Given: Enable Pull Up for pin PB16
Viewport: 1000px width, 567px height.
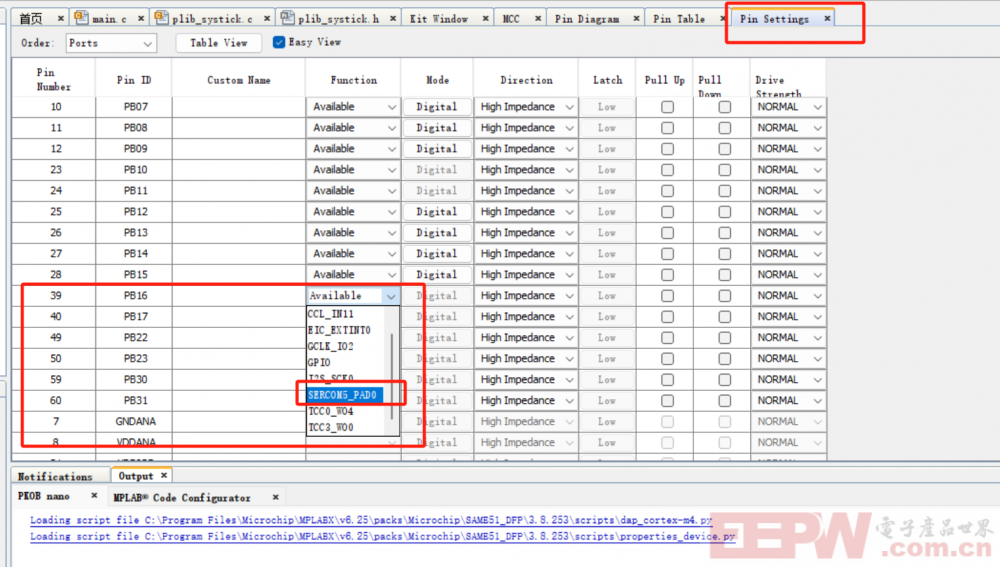Looking at the screenshot, I should pyautogui.click(x=667, y=296).
